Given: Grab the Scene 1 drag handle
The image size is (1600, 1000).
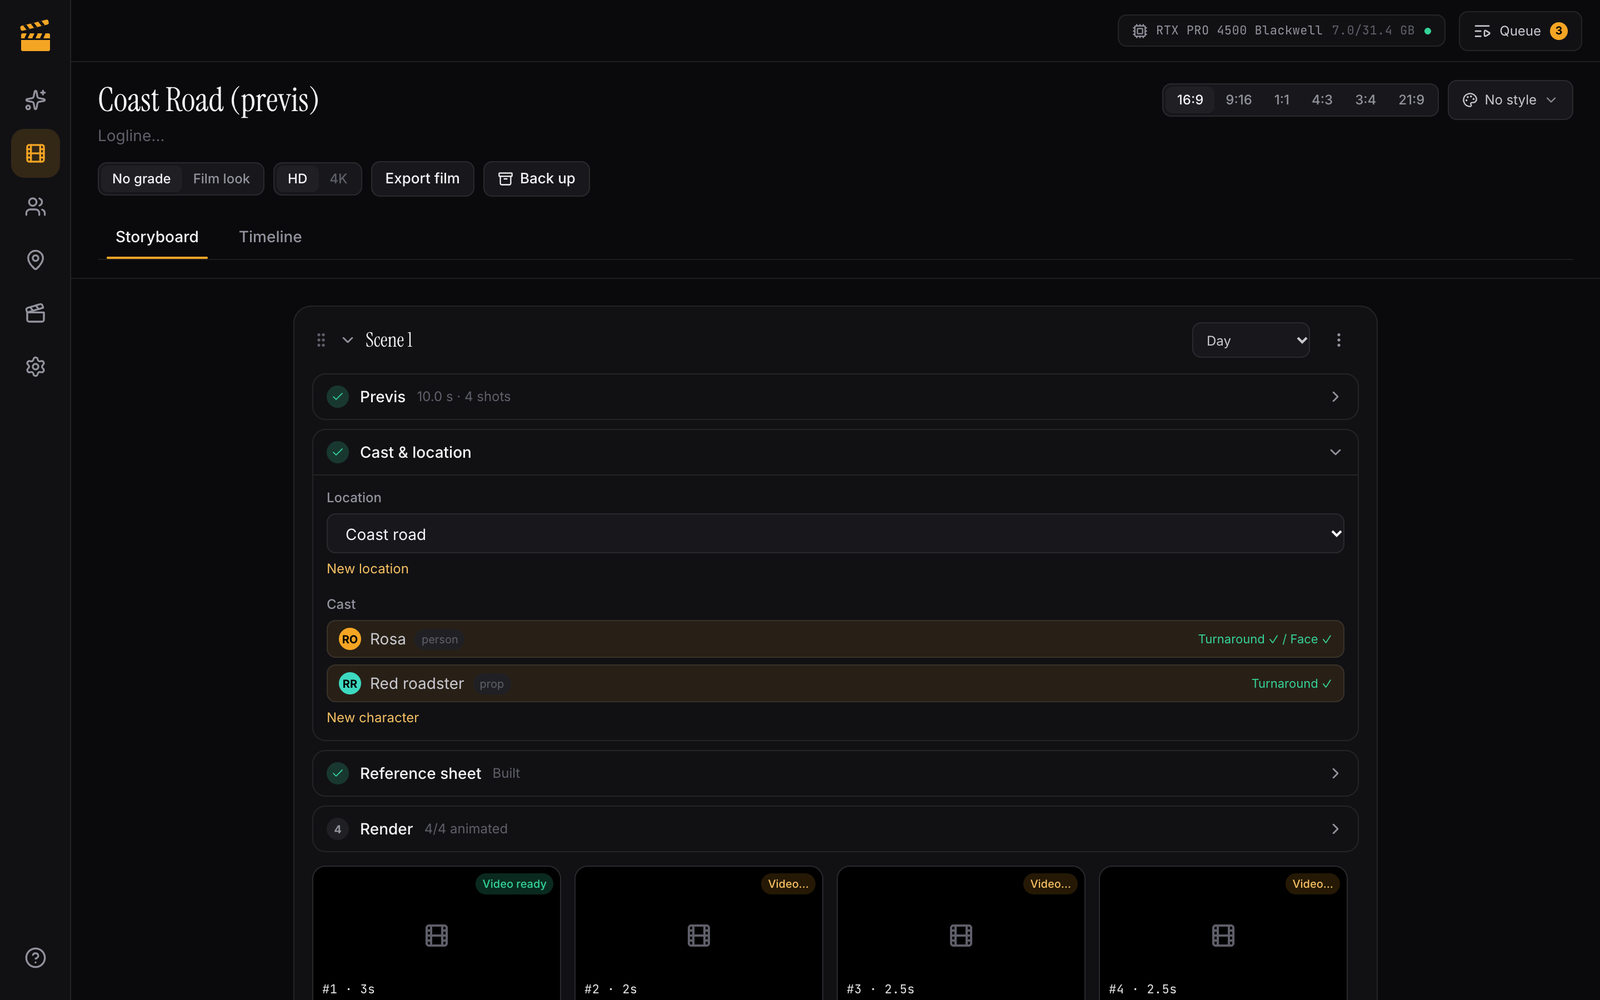Looking at the screenshot, I should 321,340.
